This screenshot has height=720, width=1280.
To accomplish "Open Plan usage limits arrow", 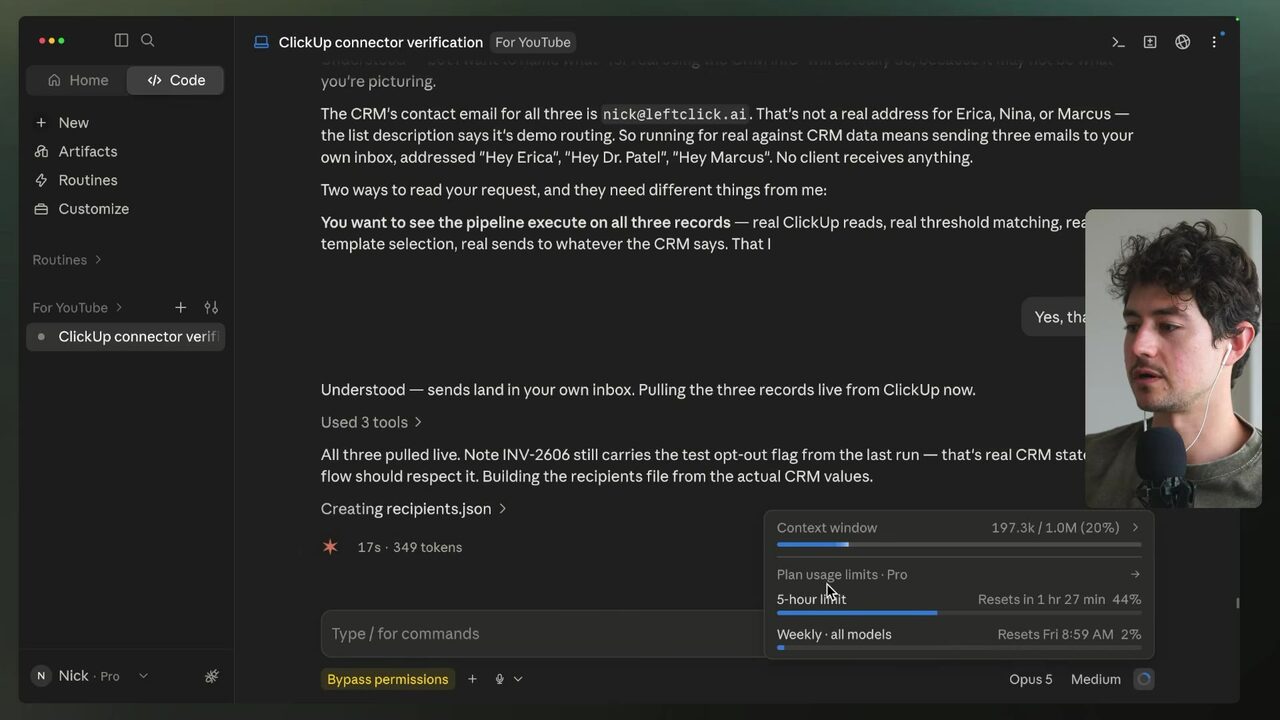I will tap(1135, 575).
